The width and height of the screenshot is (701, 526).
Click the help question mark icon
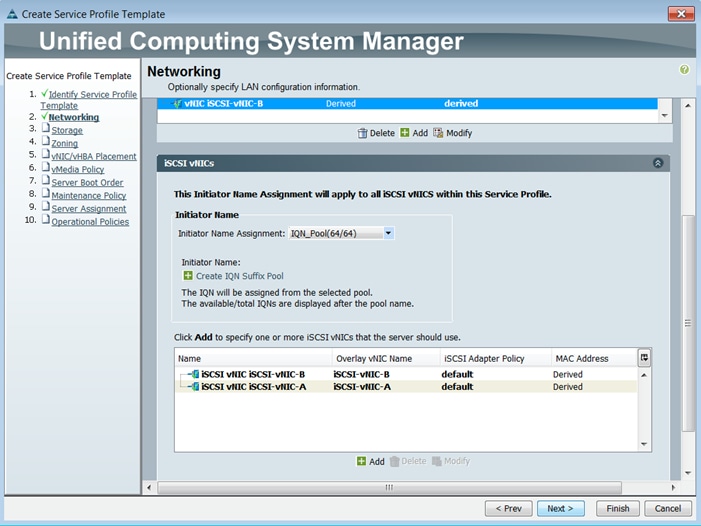pos(684,70)
